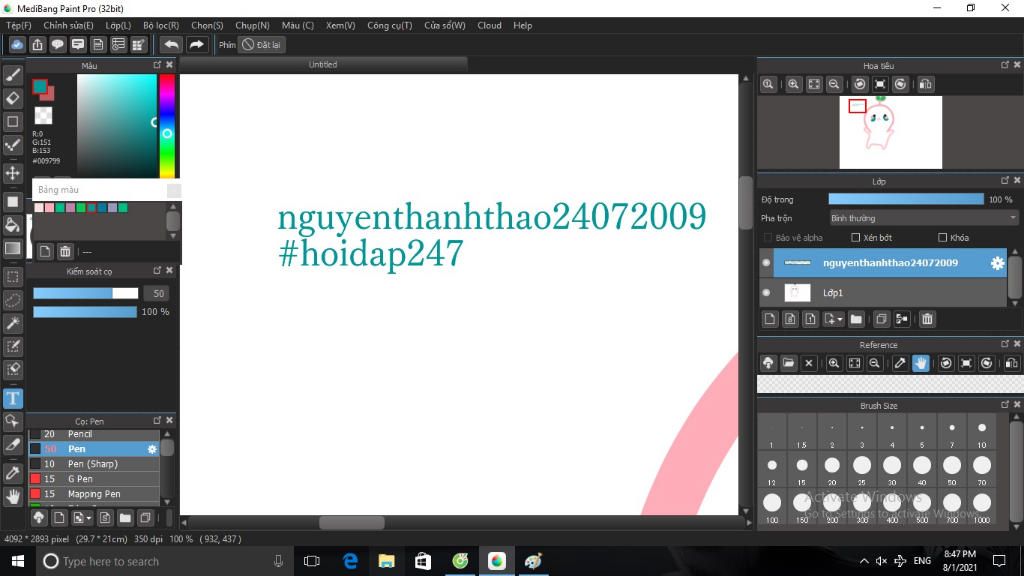Toggle the Bảo vệ alpha checkbox

coord(768,238)
